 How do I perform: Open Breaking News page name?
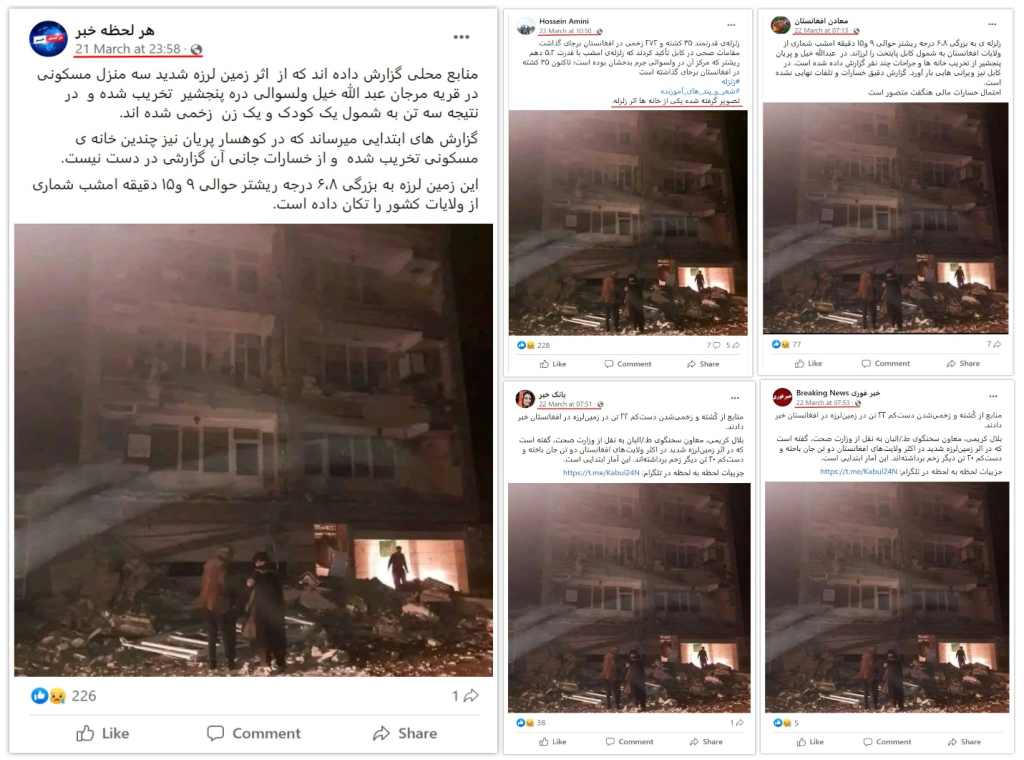(838, 393)
